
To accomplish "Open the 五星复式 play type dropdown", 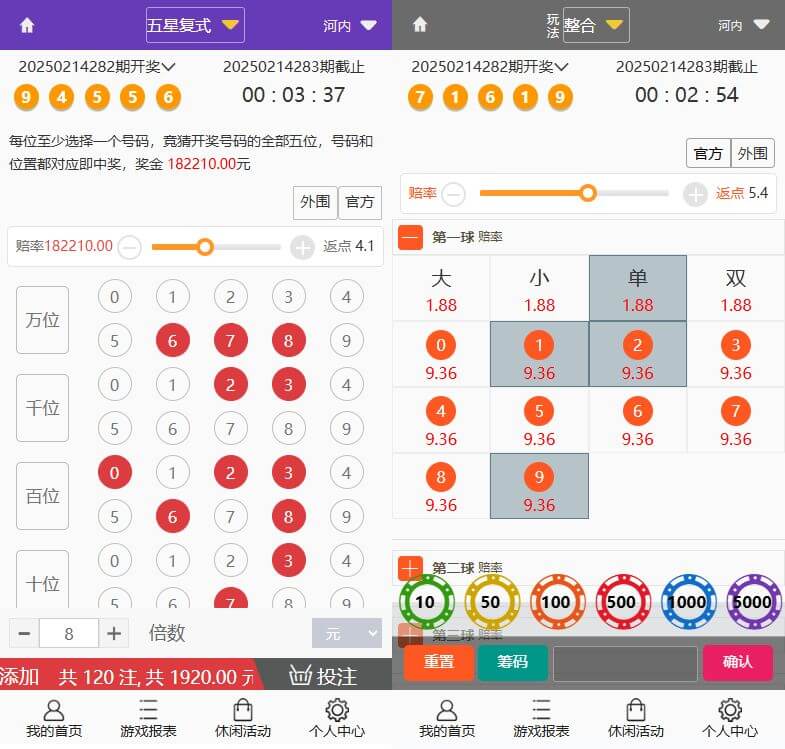I will (194, 25).
